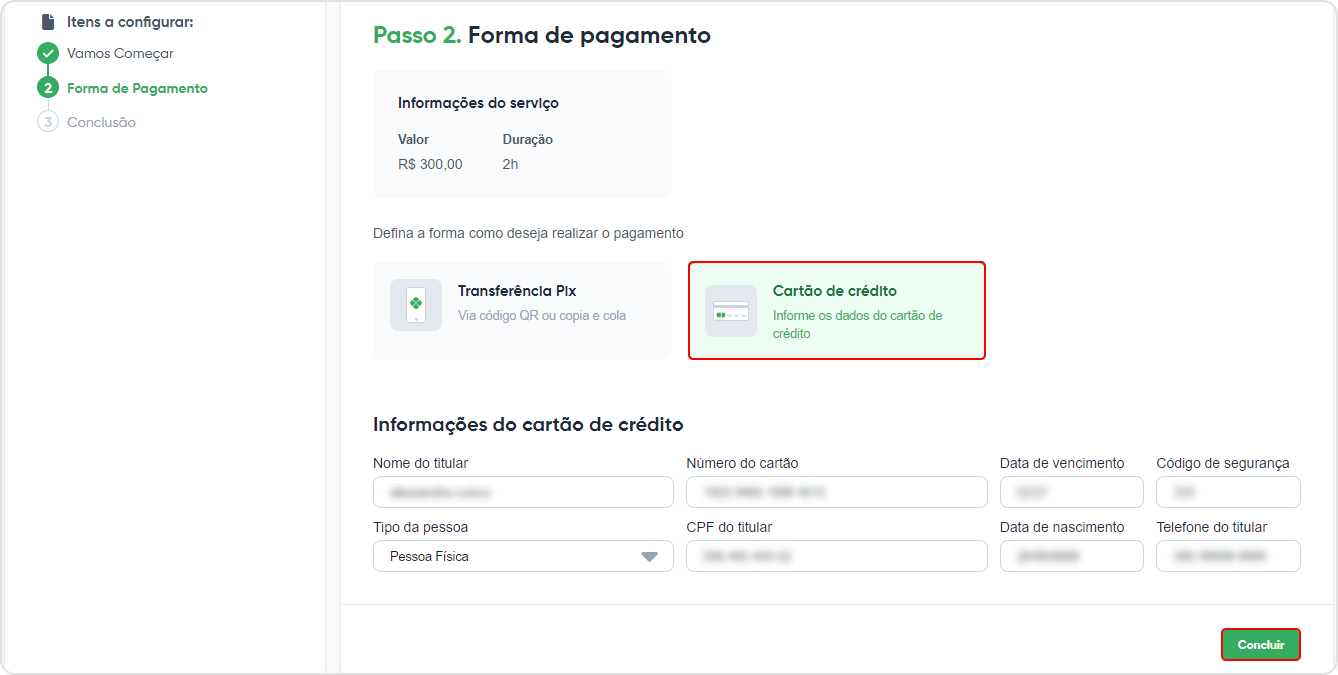
Task: Focus the CPF do titular field
Action: 837,556
